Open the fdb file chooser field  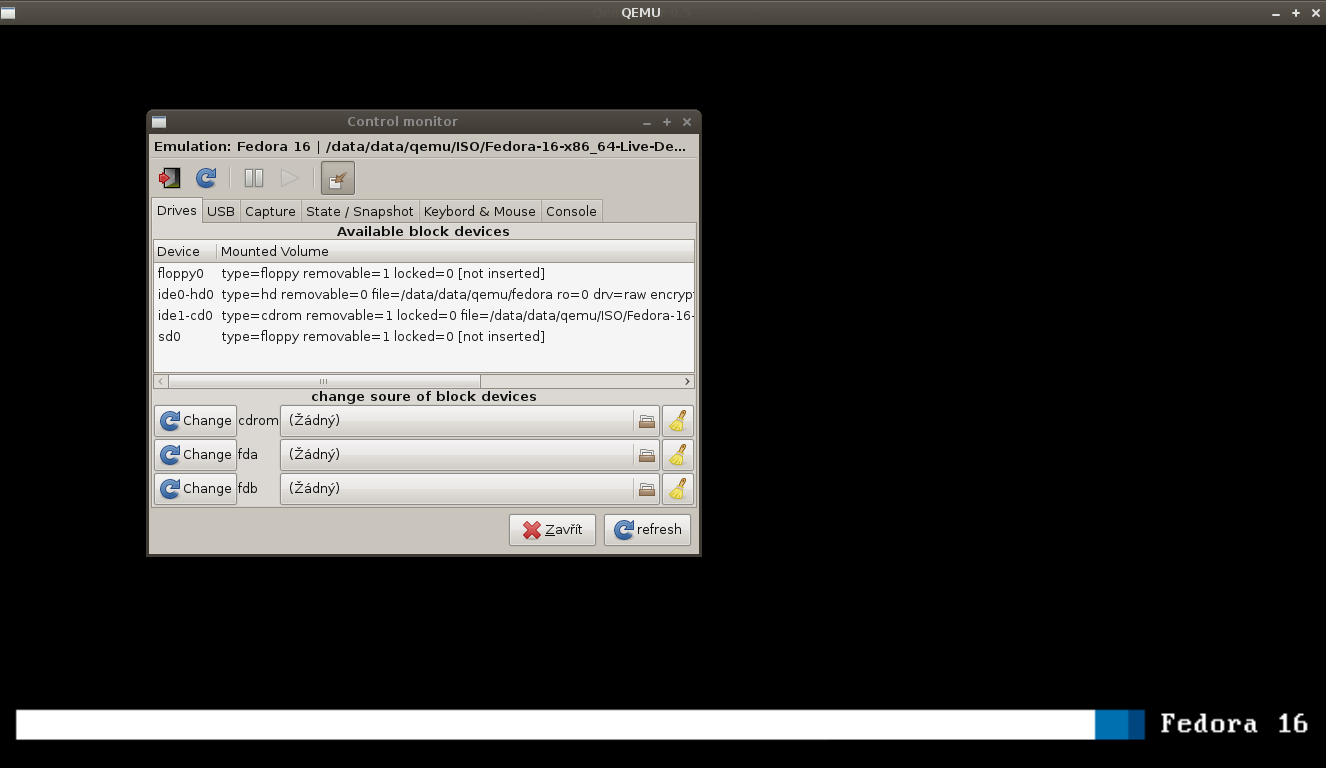click(470, 489)
